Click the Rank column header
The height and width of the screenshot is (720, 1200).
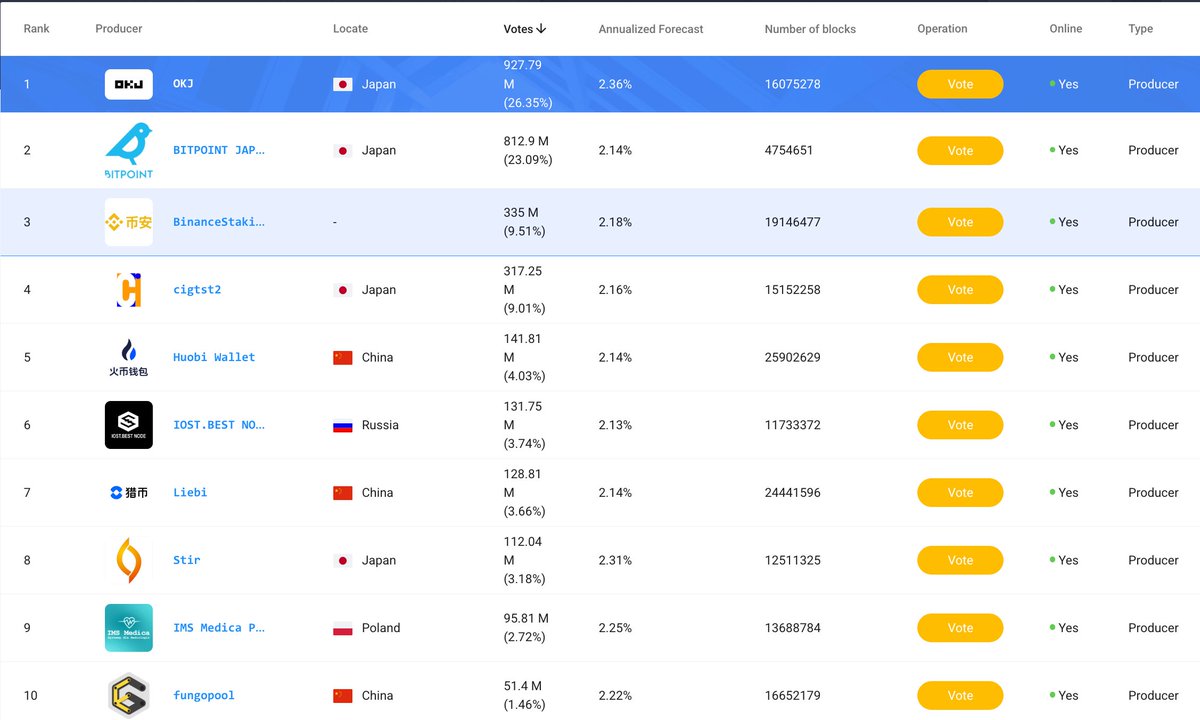tap(36, 29)
